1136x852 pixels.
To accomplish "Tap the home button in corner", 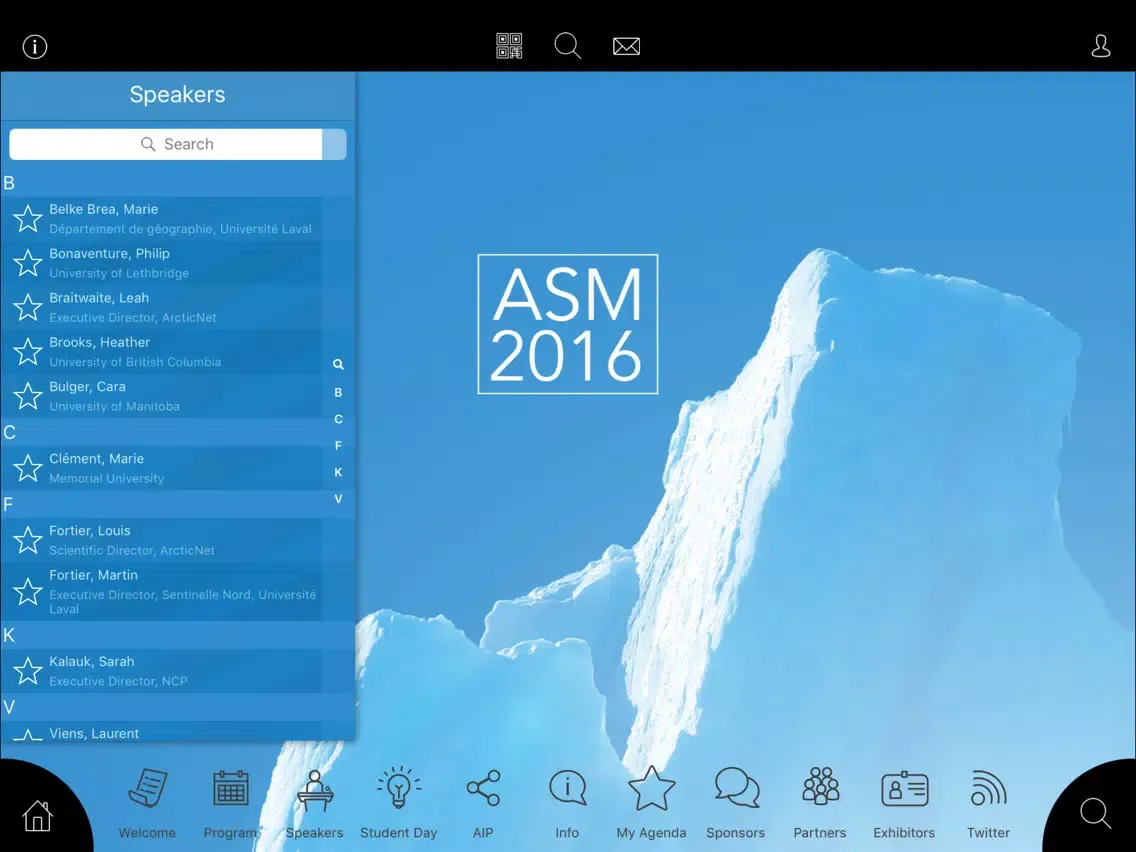I will click(37, 815).
